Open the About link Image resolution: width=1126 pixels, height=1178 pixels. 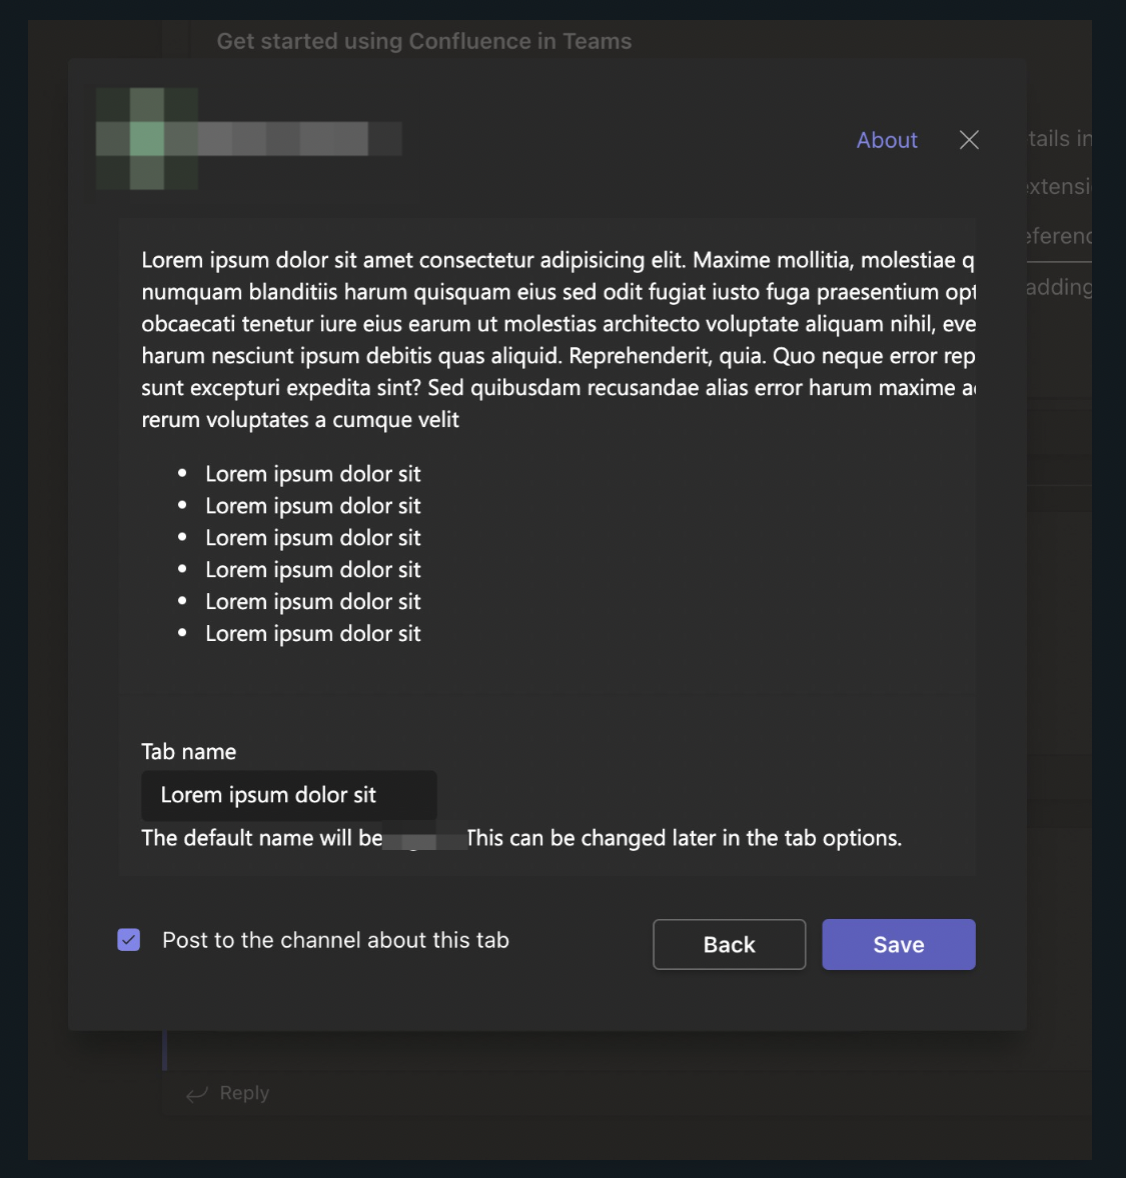886,140
